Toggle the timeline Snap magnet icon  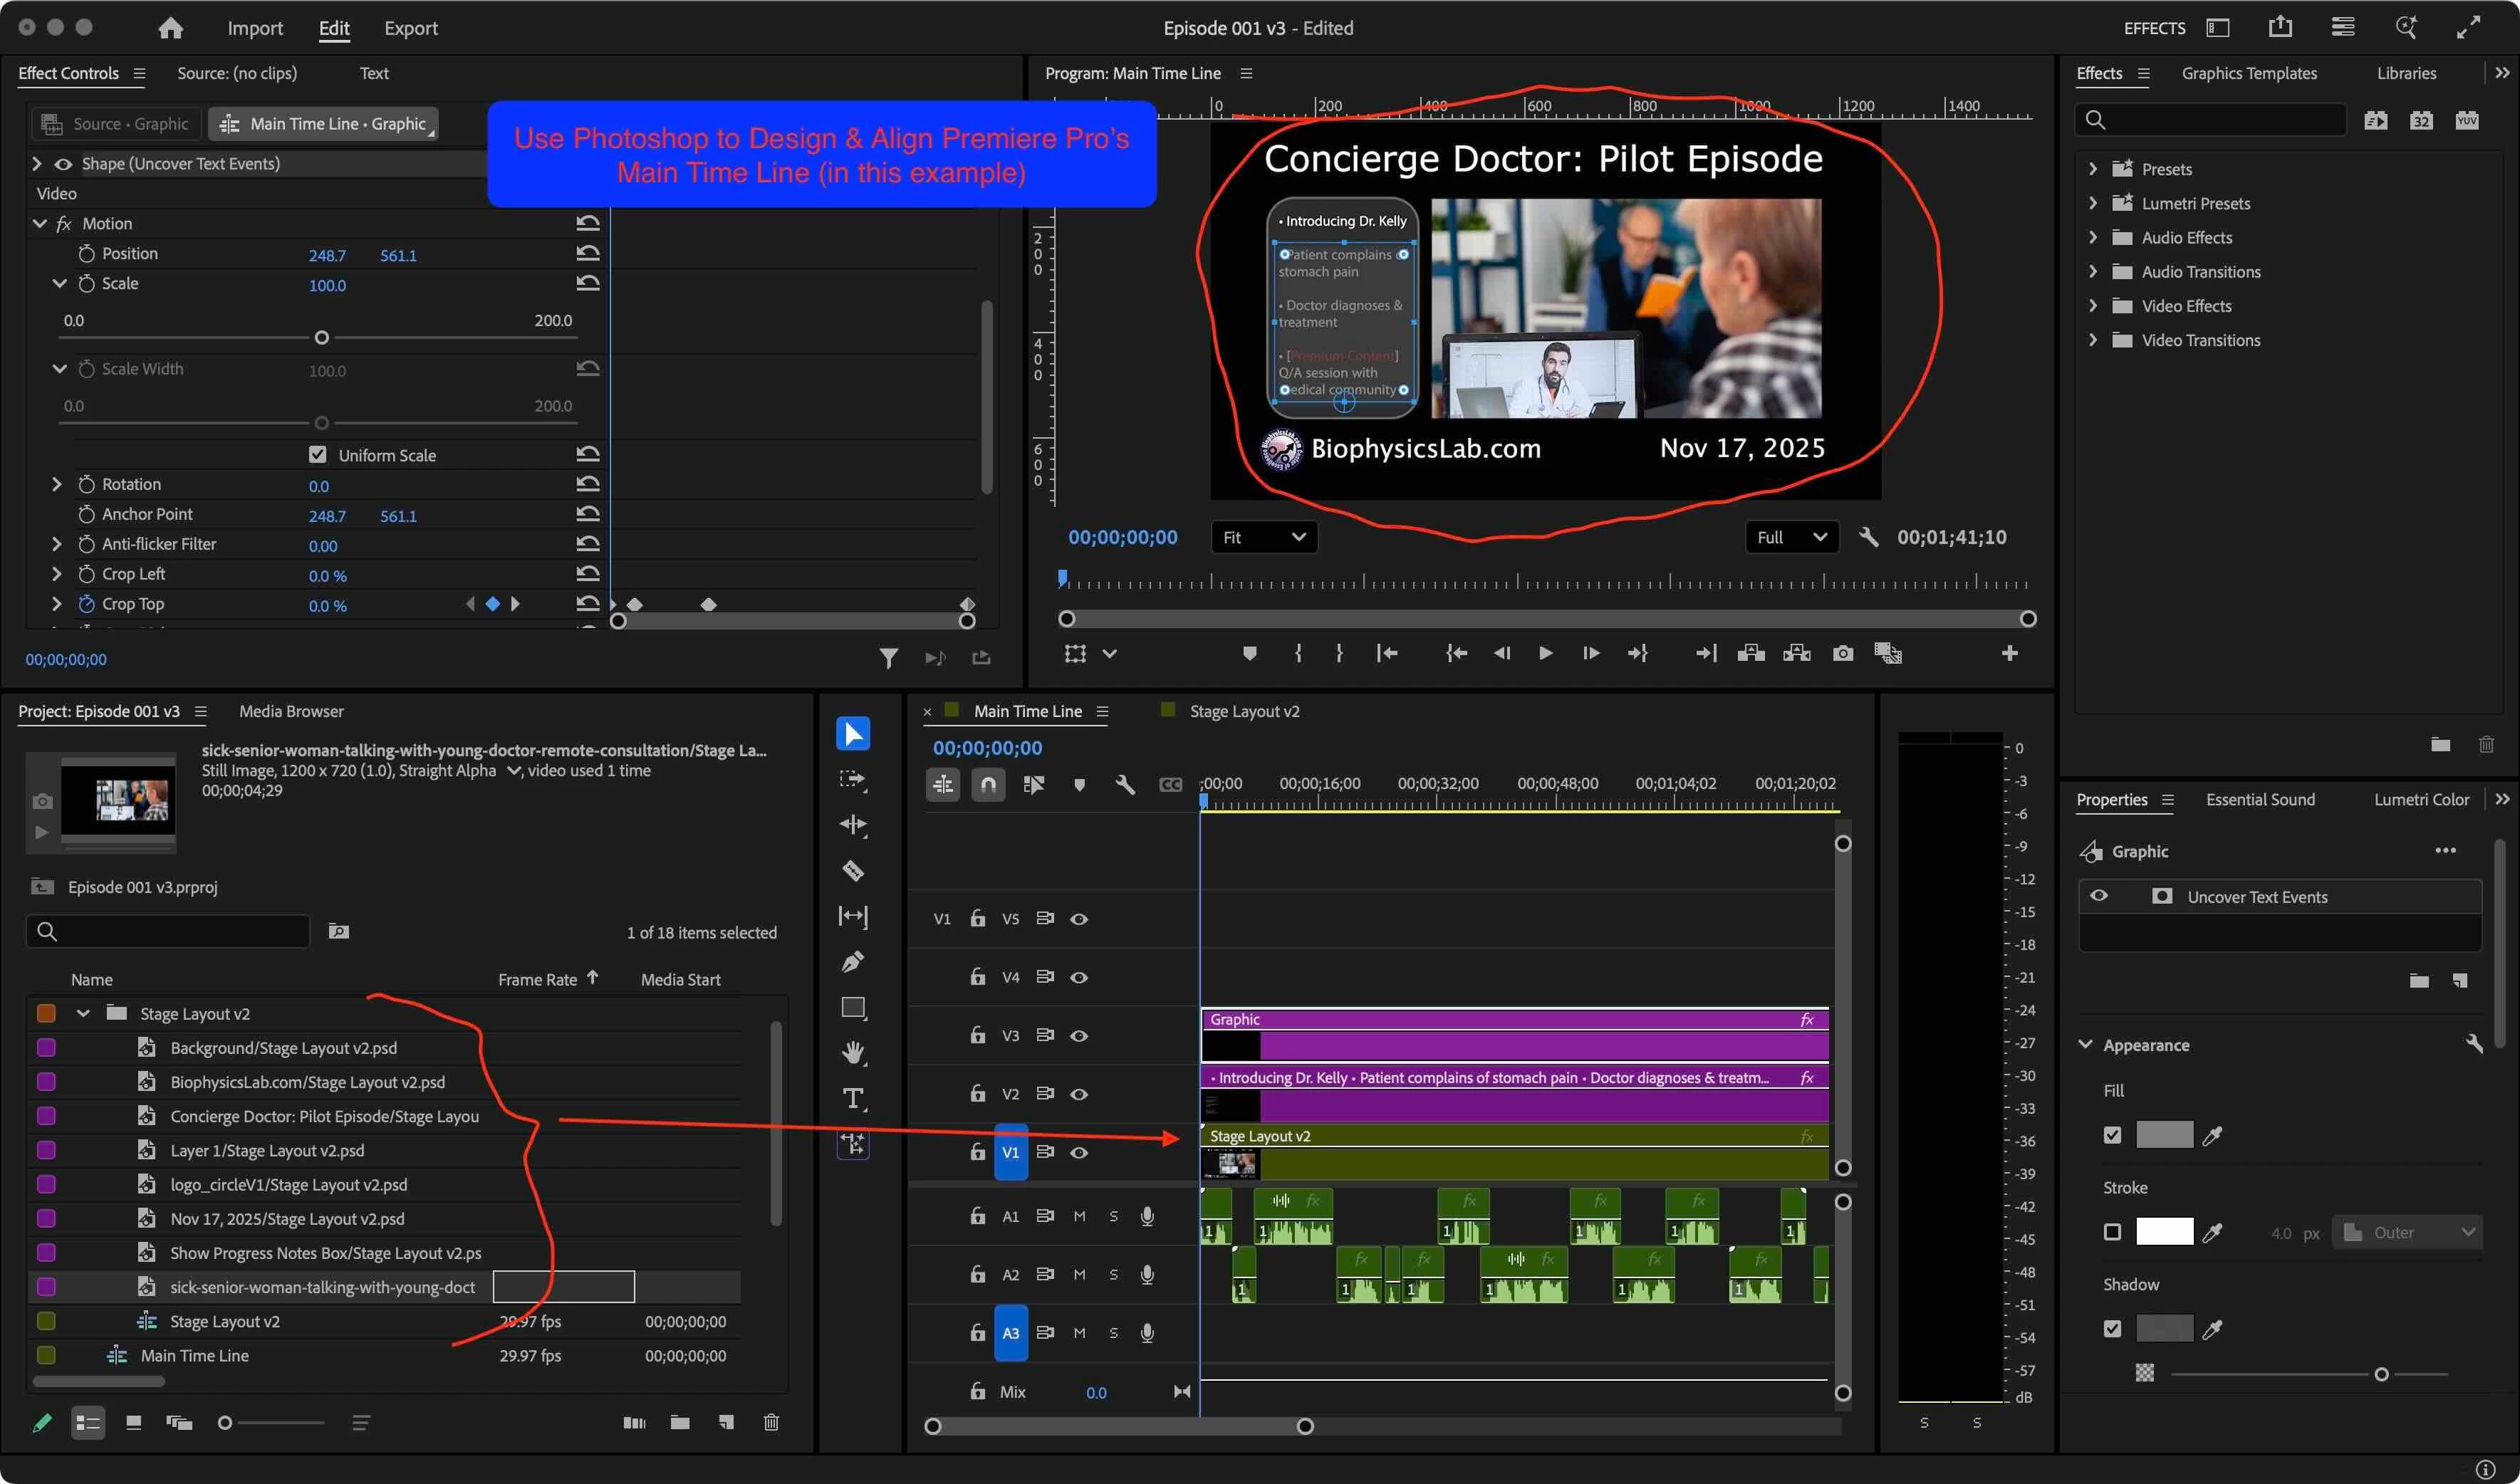point(988,785)
